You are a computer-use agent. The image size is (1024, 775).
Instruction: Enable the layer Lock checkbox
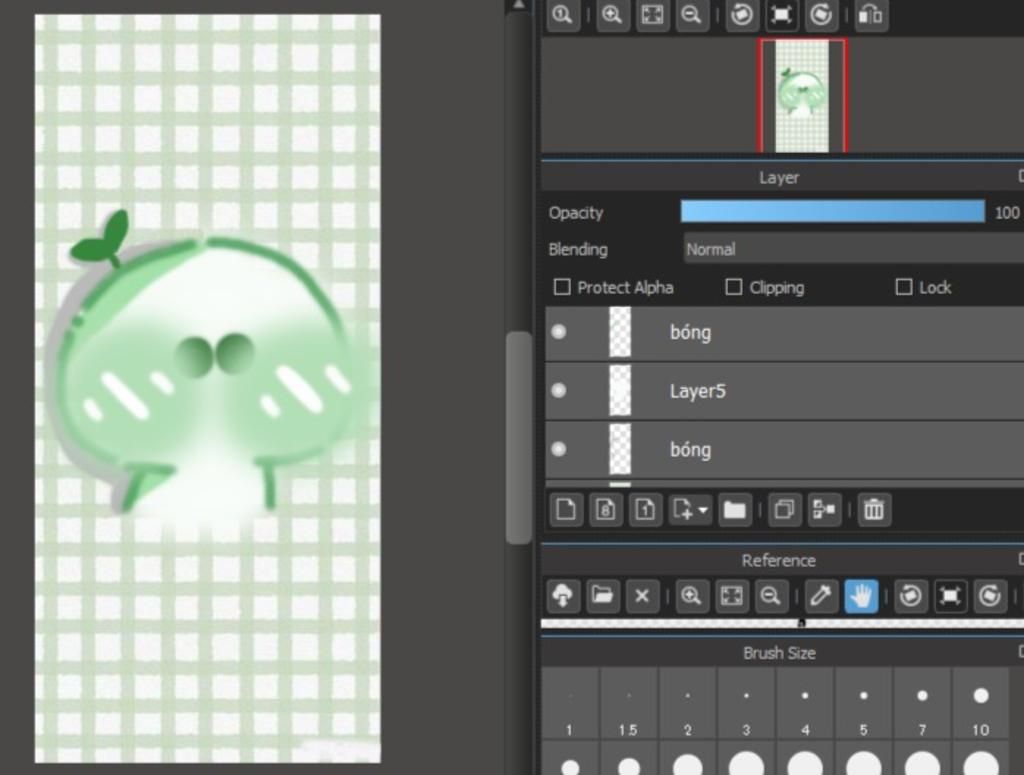(904, 287)
